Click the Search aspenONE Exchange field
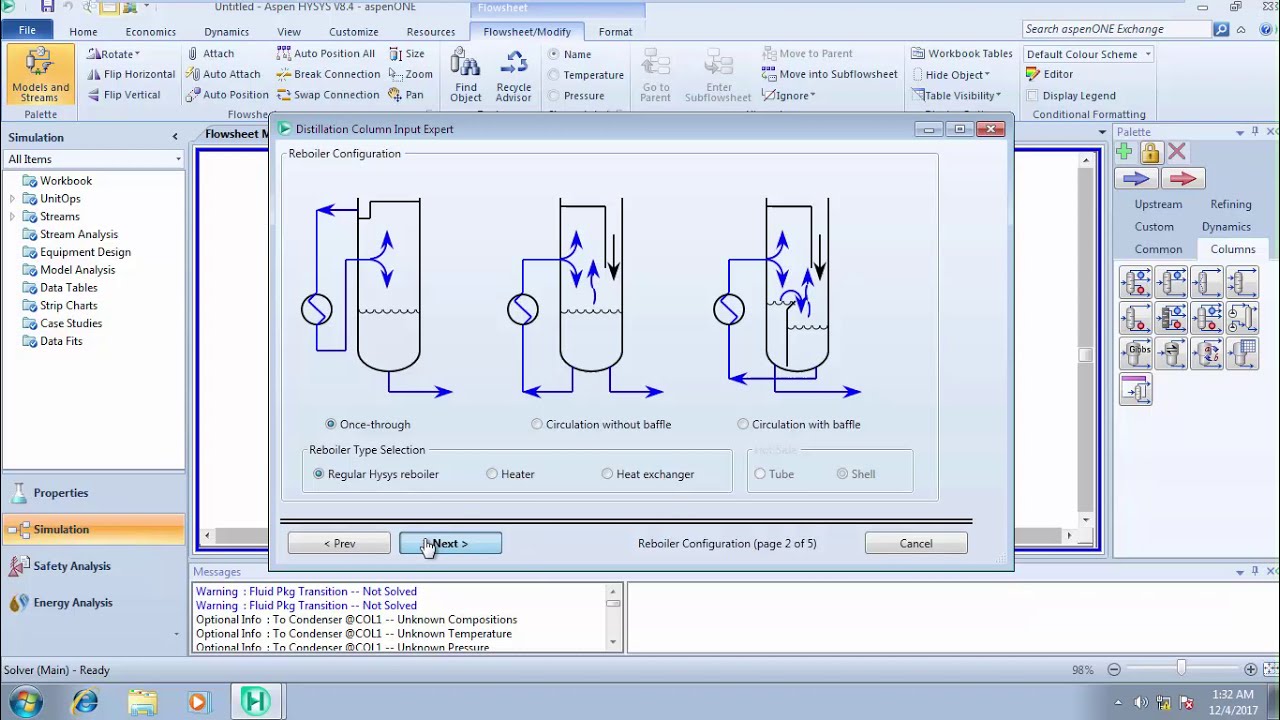The width and height of the screenshot is (1280, 720). pos(1116,29)
